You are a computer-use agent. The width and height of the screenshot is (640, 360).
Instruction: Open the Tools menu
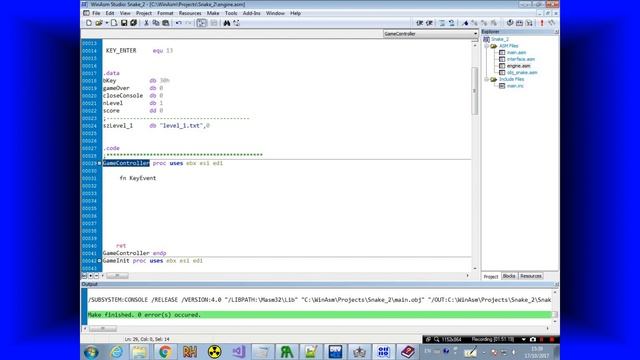coord(231,13)
